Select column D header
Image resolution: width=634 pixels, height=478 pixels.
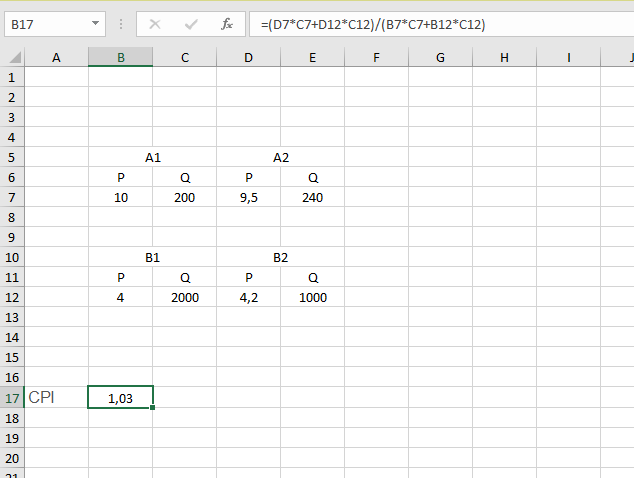point(248,58)
